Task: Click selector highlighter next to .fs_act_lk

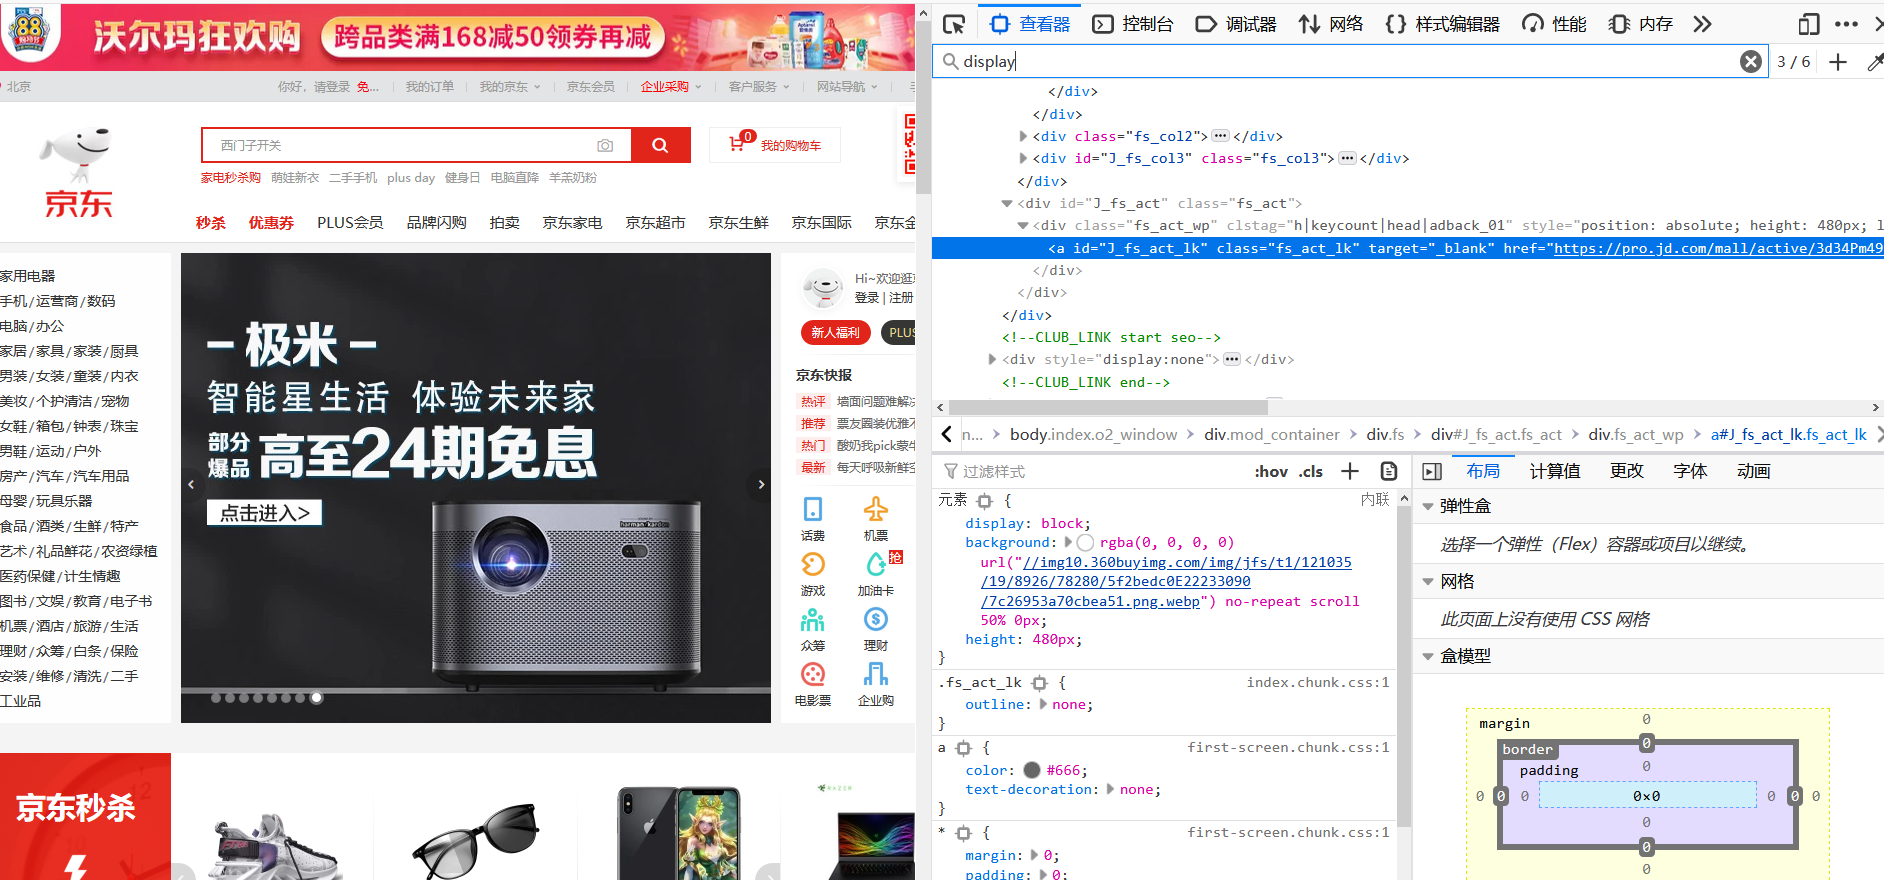Action: point(1039,683)
